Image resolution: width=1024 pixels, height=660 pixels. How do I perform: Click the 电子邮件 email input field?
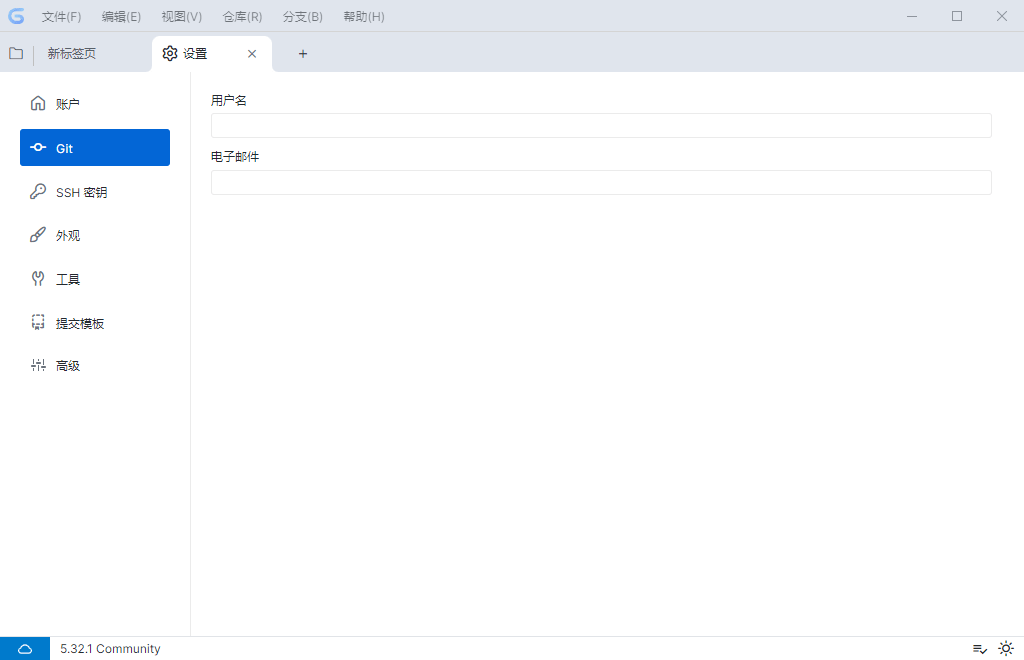[600, 182]
